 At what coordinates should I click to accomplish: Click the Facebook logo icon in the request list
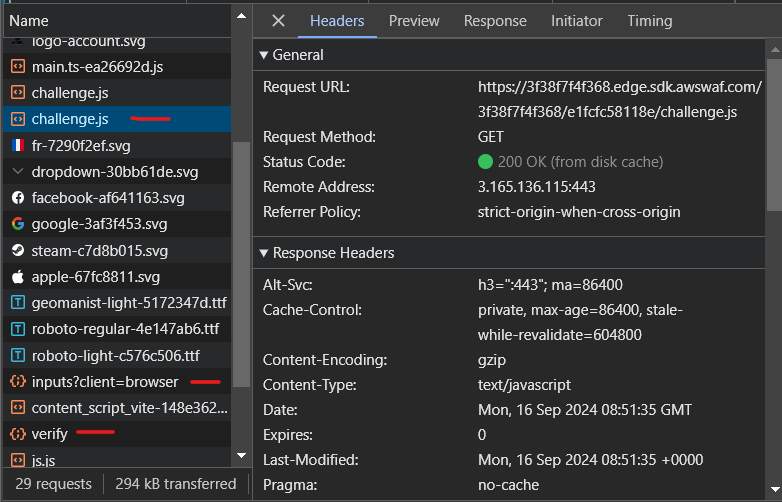pyautogui.click(x=18, y=198)
